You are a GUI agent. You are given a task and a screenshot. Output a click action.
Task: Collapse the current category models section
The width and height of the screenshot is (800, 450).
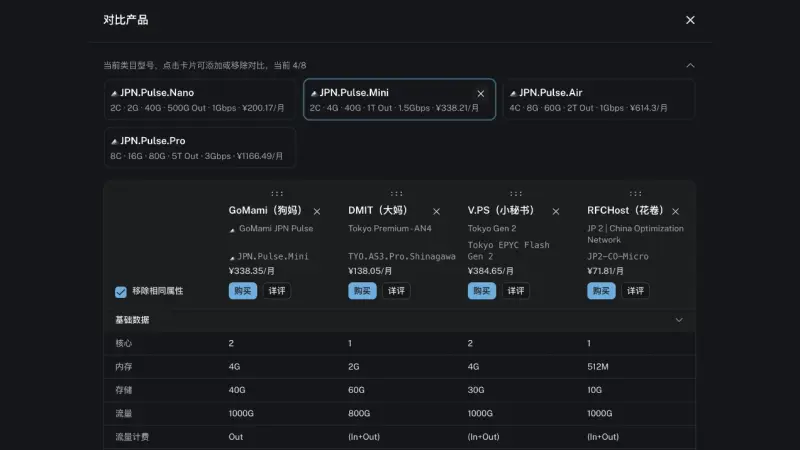tap(690, 65)
